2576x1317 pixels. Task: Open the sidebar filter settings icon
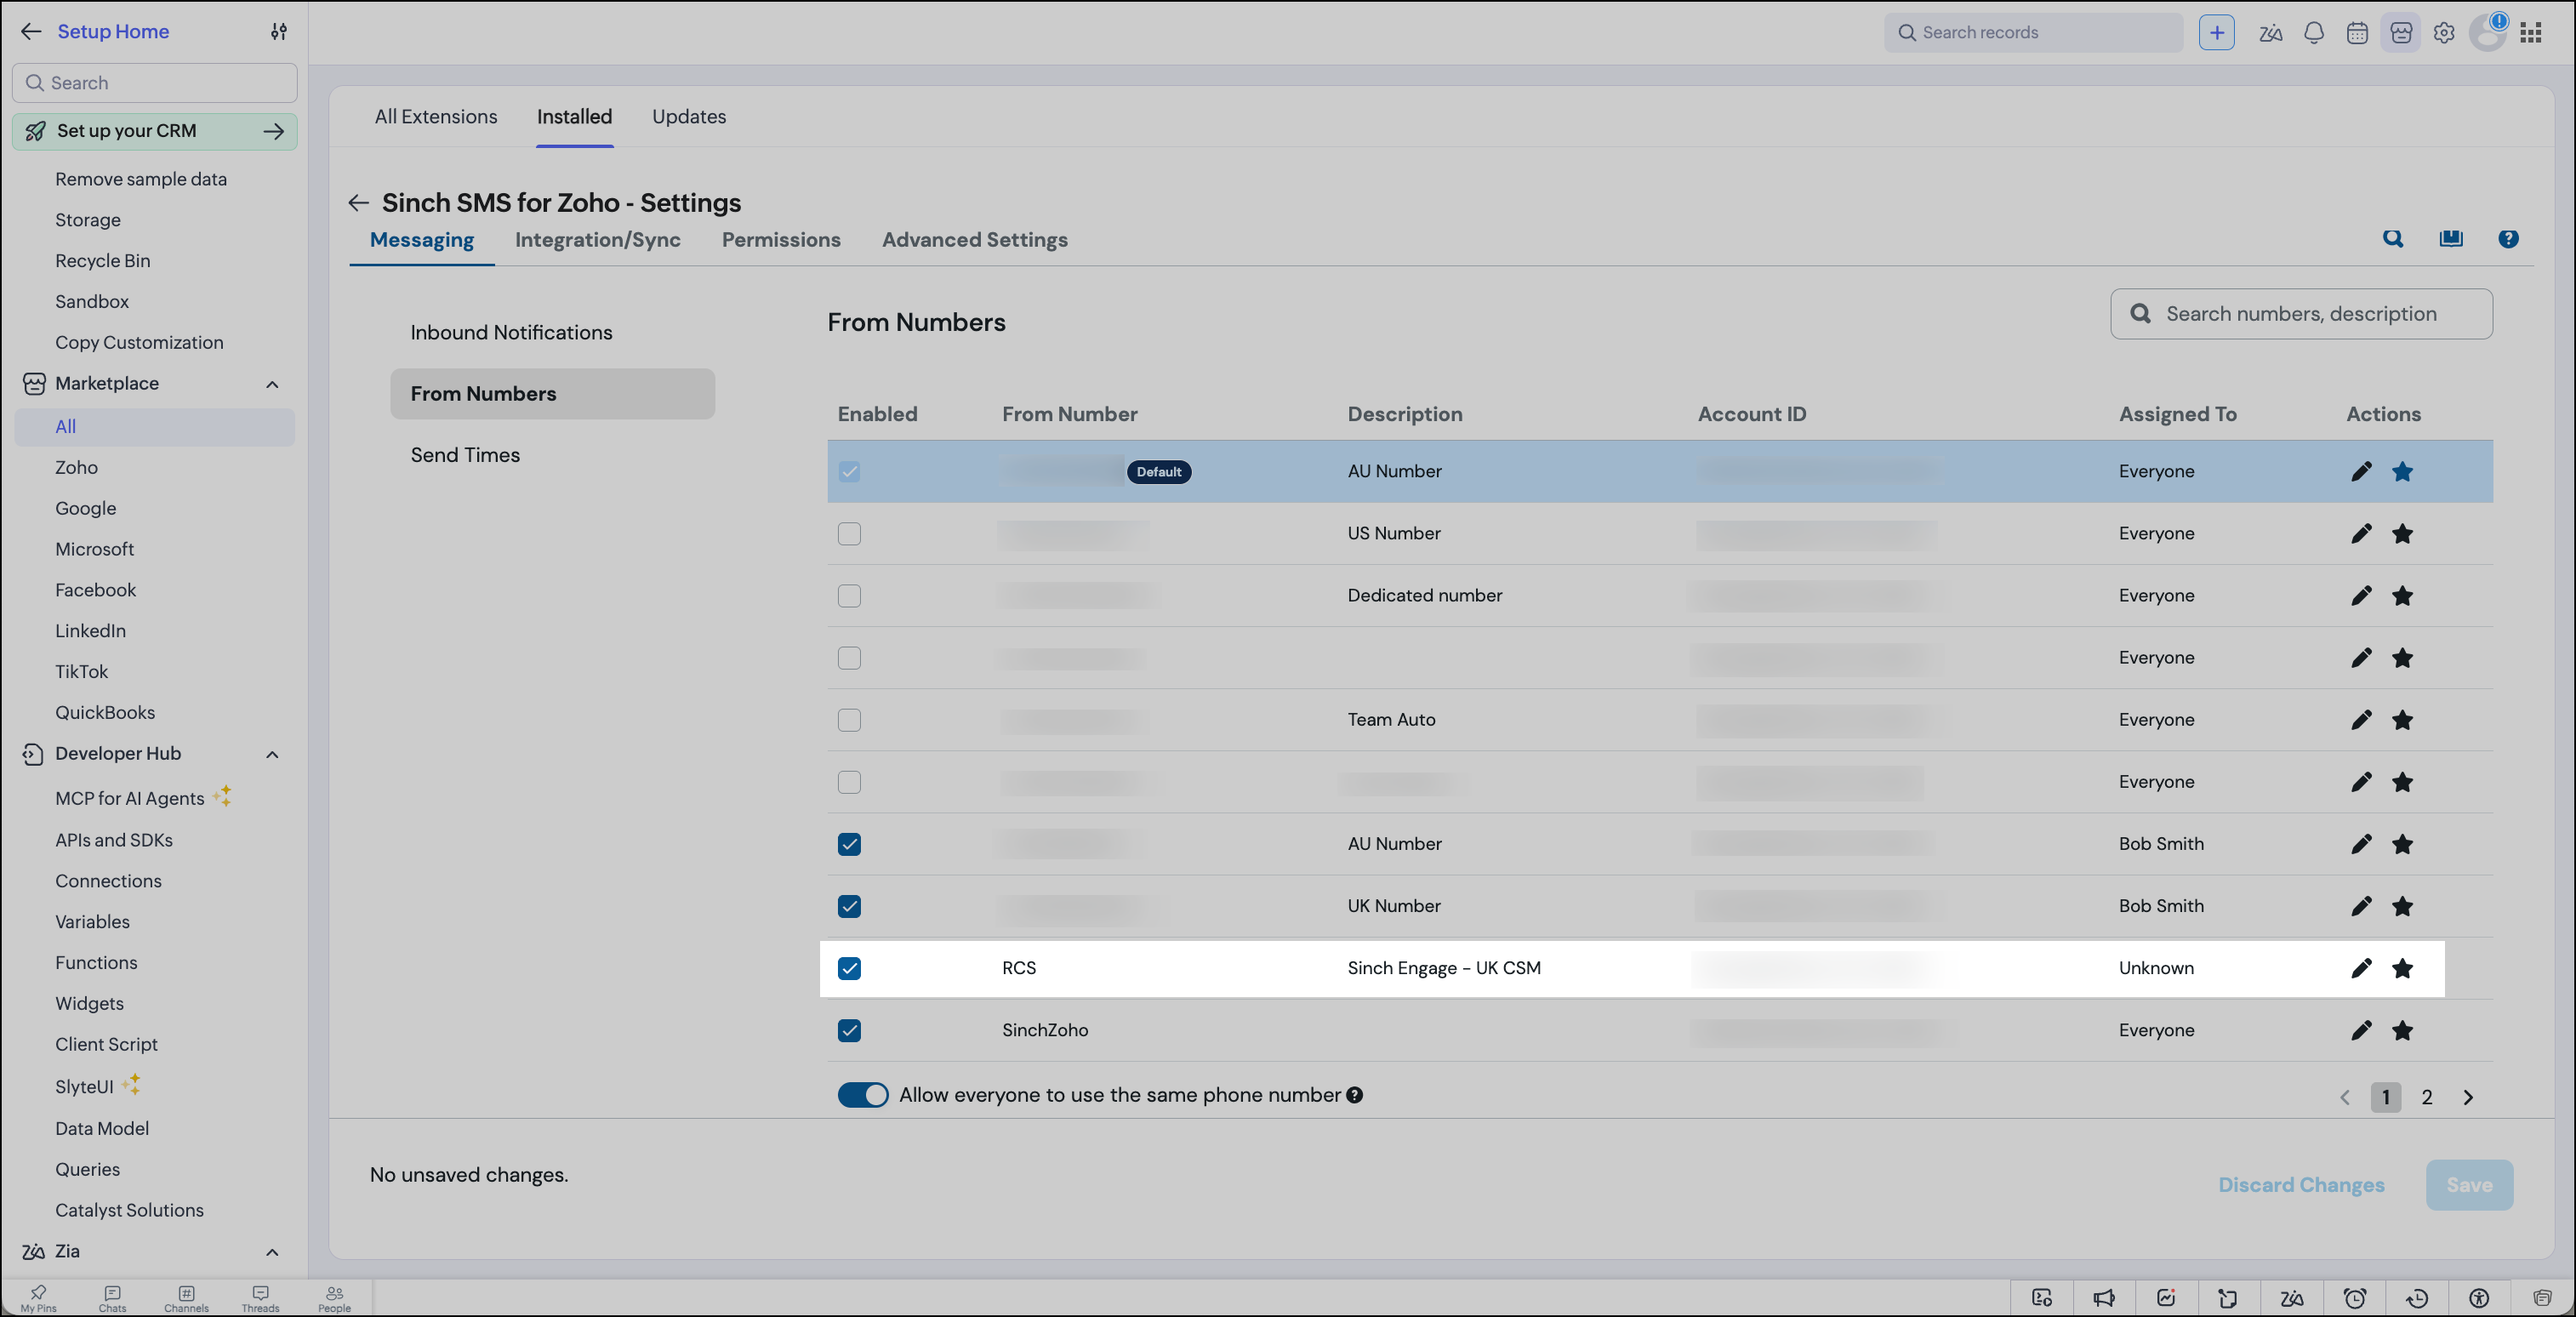(x=279, y=32)
